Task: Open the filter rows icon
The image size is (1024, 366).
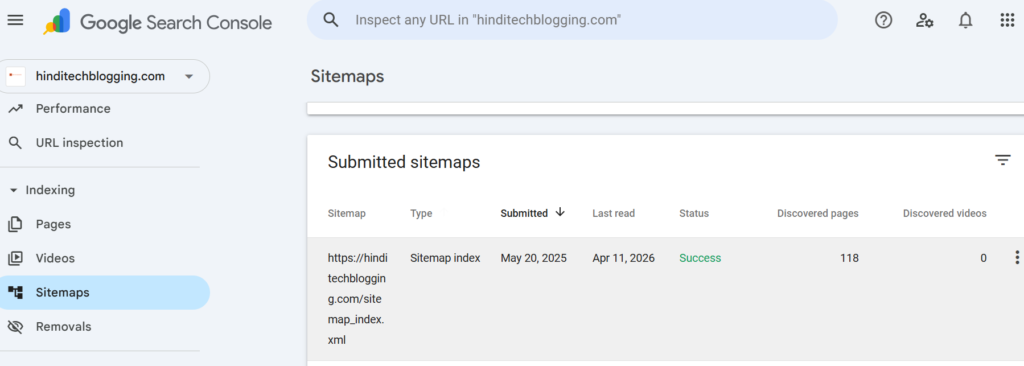Action: [x=1002, y=159]
